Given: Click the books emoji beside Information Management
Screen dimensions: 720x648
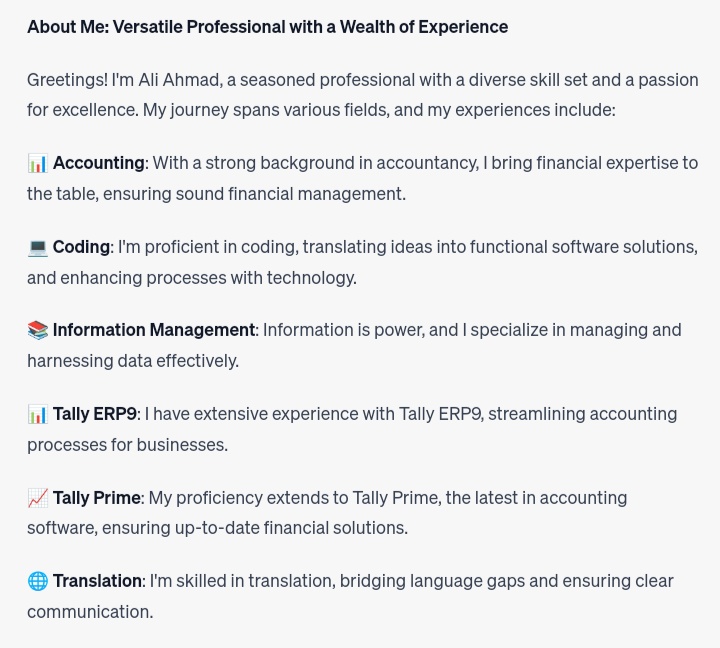Looking at the screenshot, I should tap(38, 330).
